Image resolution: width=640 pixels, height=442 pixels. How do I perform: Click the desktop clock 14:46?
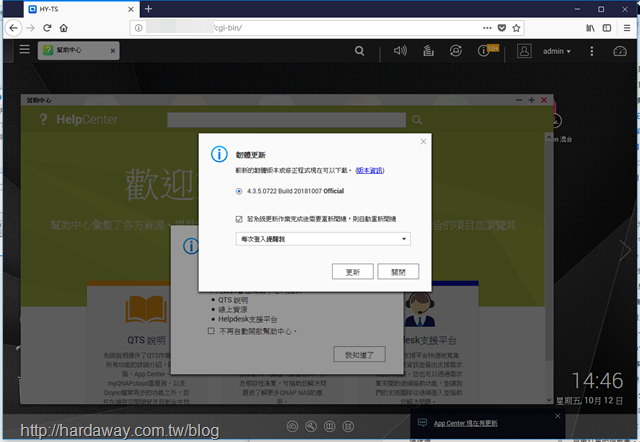tap(597, 380)
